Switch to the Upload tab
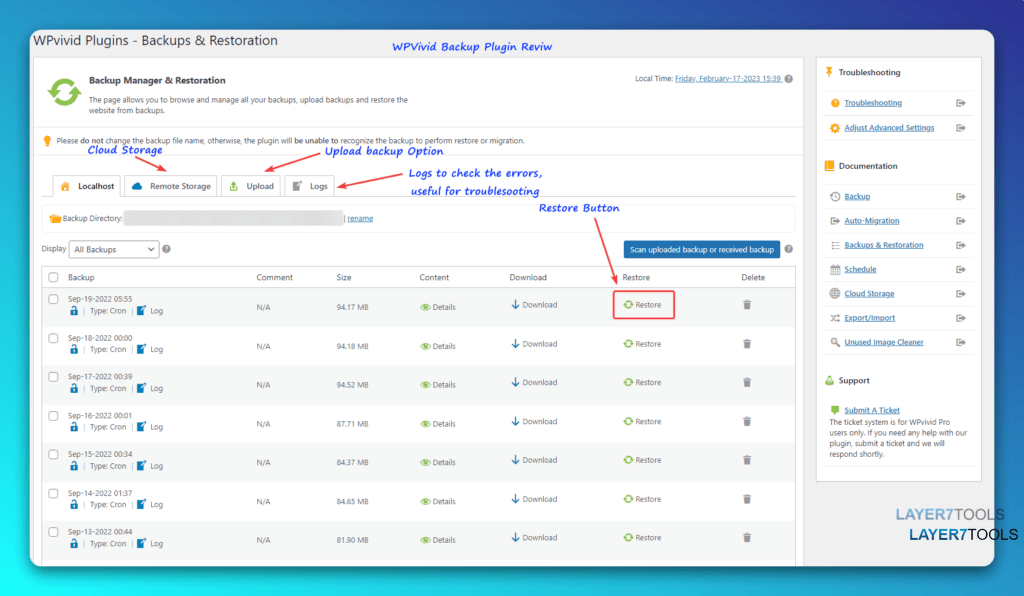Image resolution: width=1024 pixels, height=596 pixels. point(251,186)
